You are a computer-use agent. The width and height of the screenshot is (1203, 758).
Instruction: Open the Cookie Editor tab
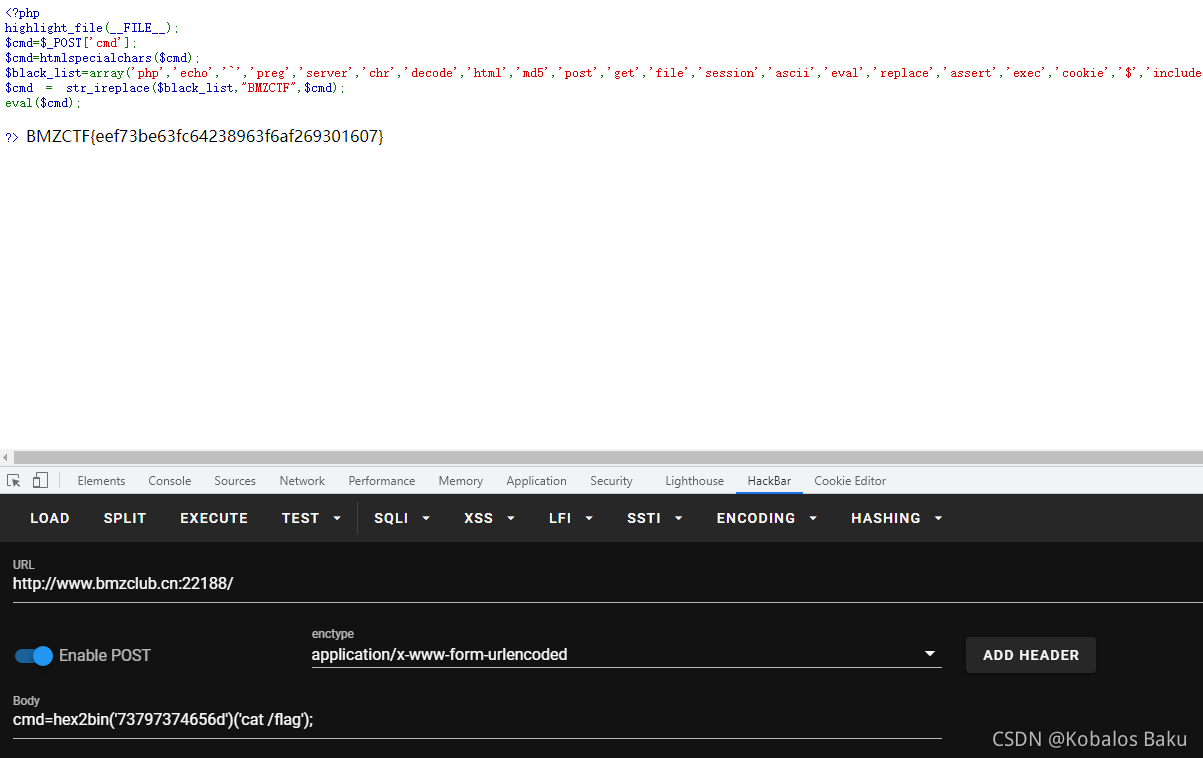coord(850,481)
